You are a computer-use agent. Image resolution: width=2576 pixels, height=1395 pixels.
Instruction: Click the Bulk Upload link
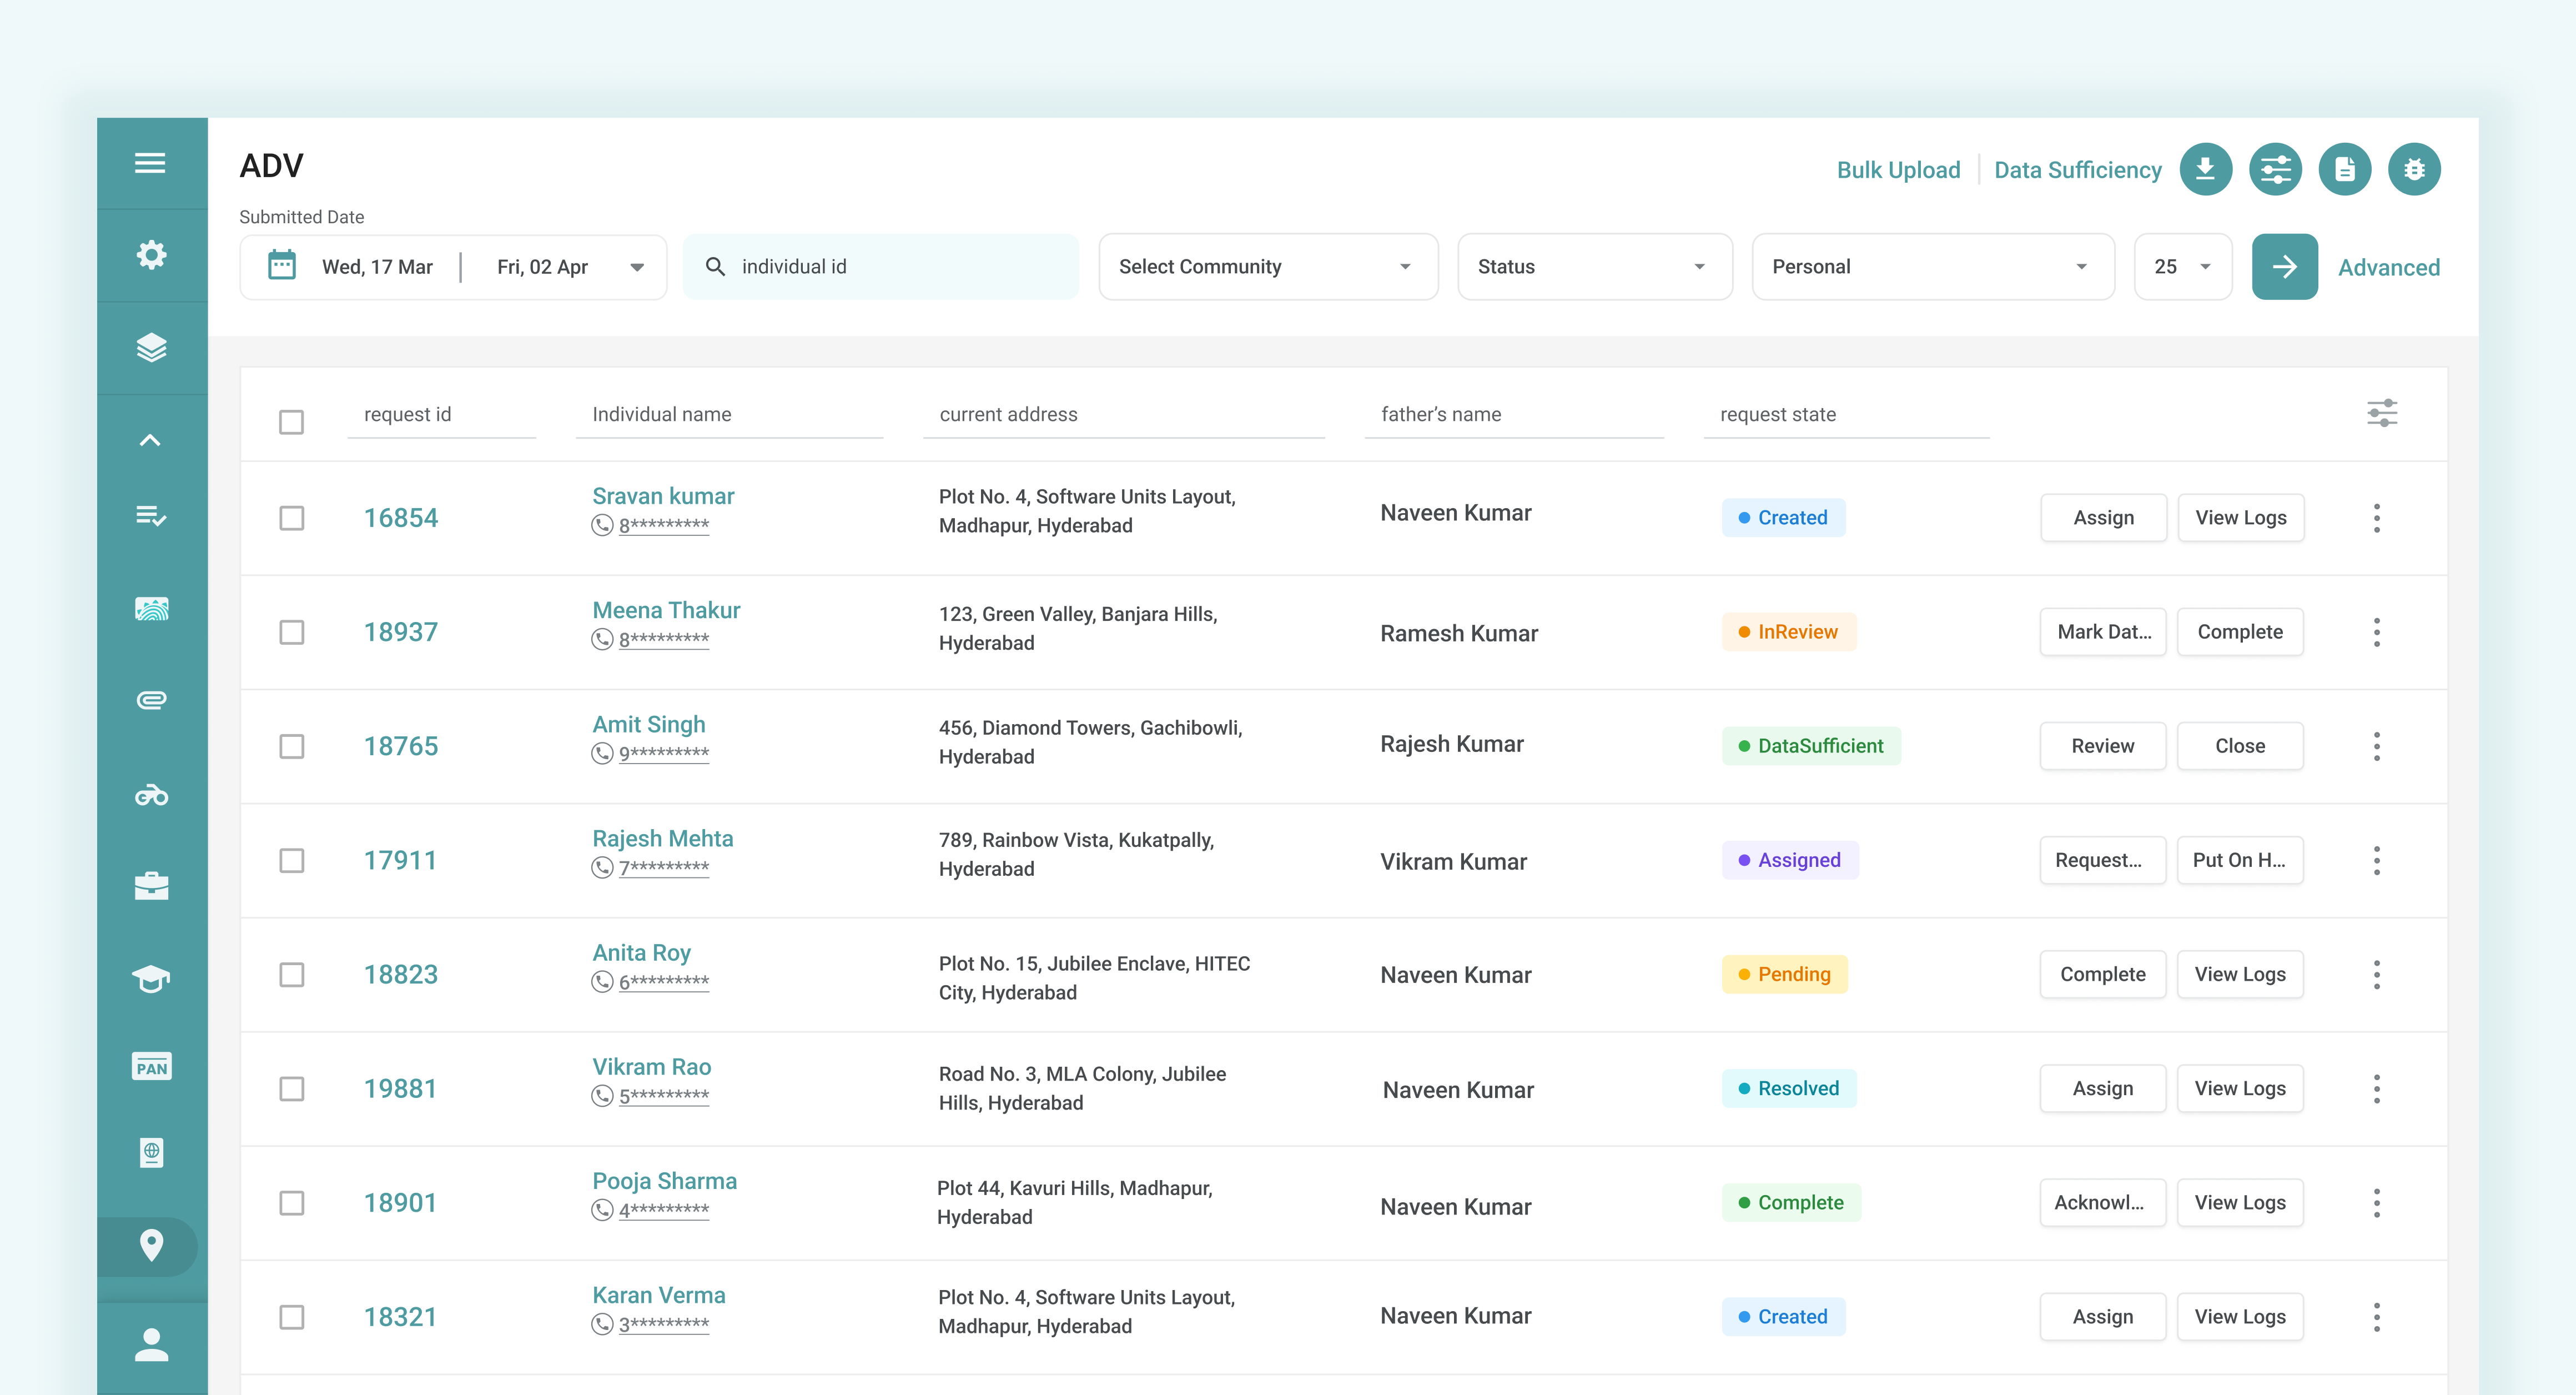click(x=1898, y=170)
